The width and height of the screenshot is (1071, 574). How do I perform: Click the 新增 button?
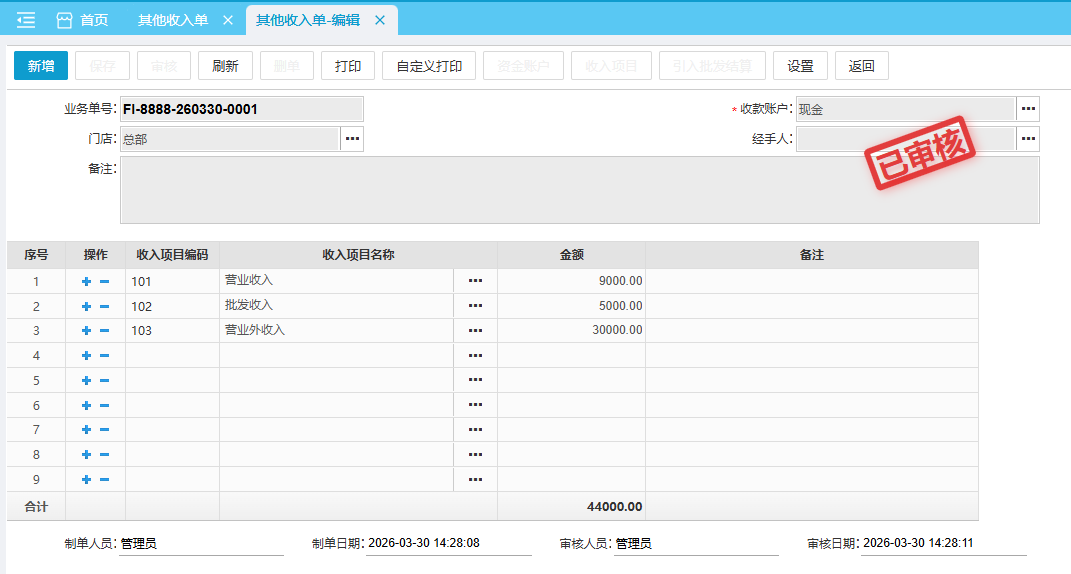[x=41, y=66]
